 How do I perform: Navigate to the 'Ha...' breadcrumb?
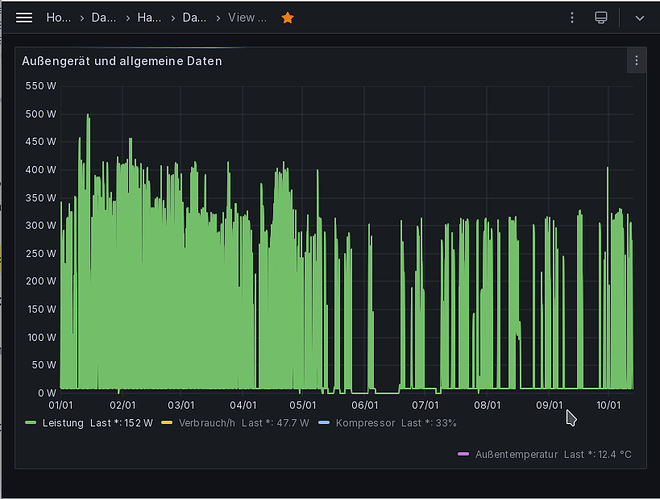[149, 18]
